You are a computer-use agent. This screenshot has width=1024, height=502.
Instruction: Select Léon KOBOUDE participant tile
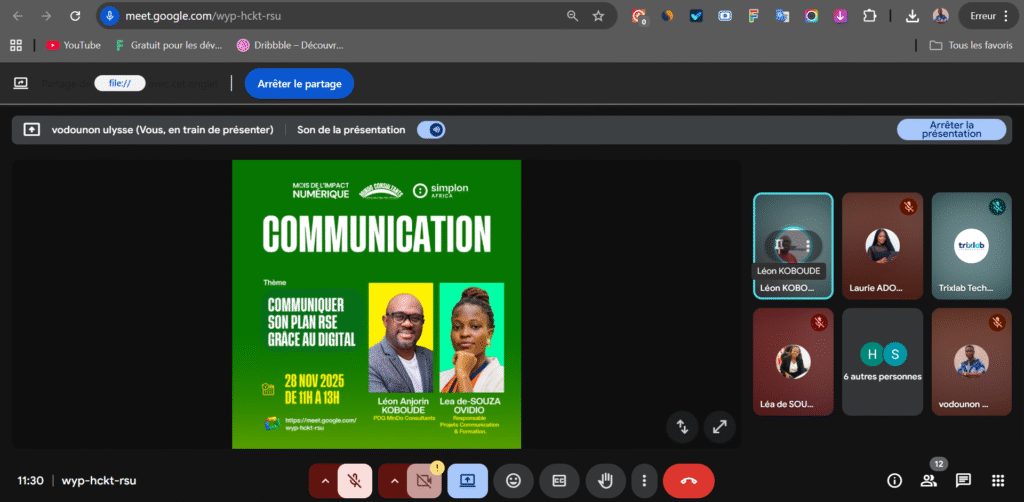(793, 246)
